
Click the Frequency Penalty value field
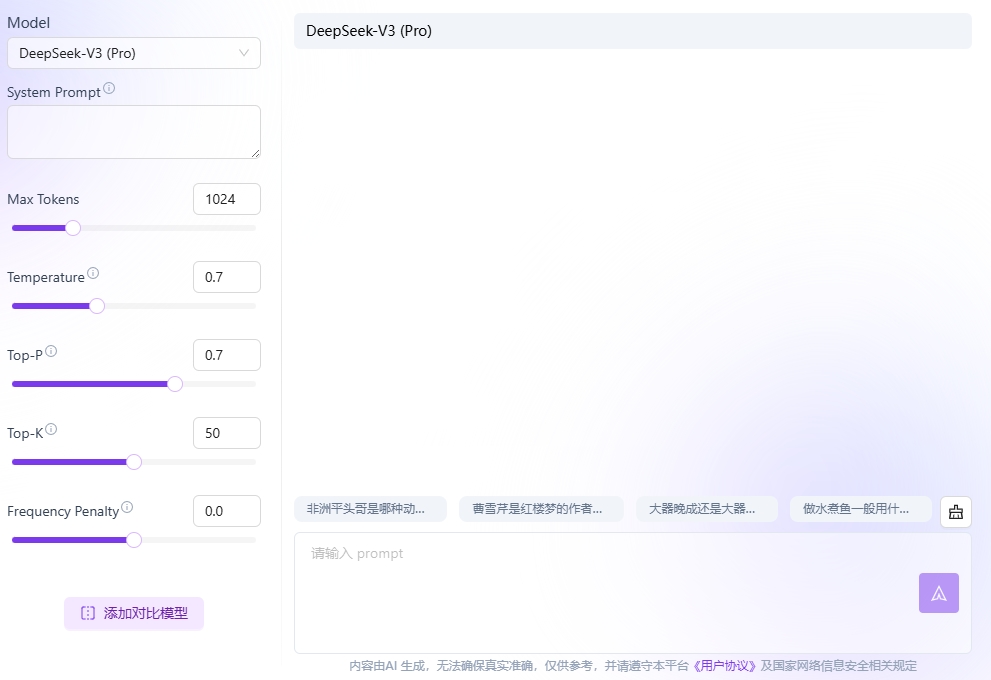(x=227, y=511)
